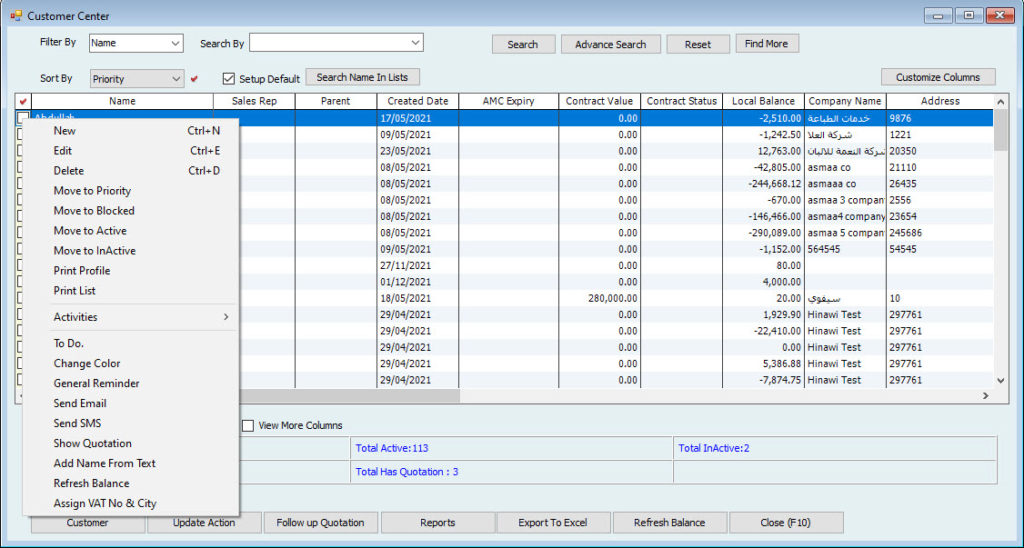
Task: Tick the checkbox on the first customer row
Action: (x=23, y=118)
